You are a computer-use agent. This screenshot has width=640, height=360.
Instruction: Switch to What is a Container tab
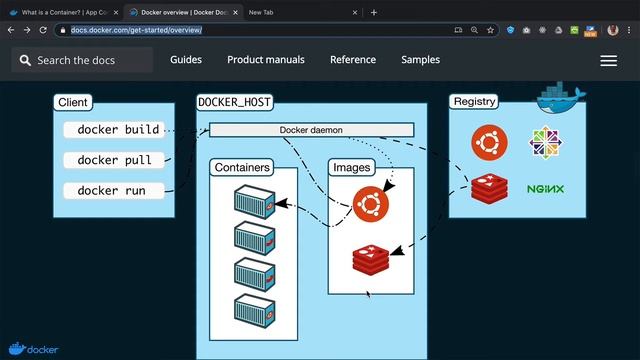pos(64,13)
